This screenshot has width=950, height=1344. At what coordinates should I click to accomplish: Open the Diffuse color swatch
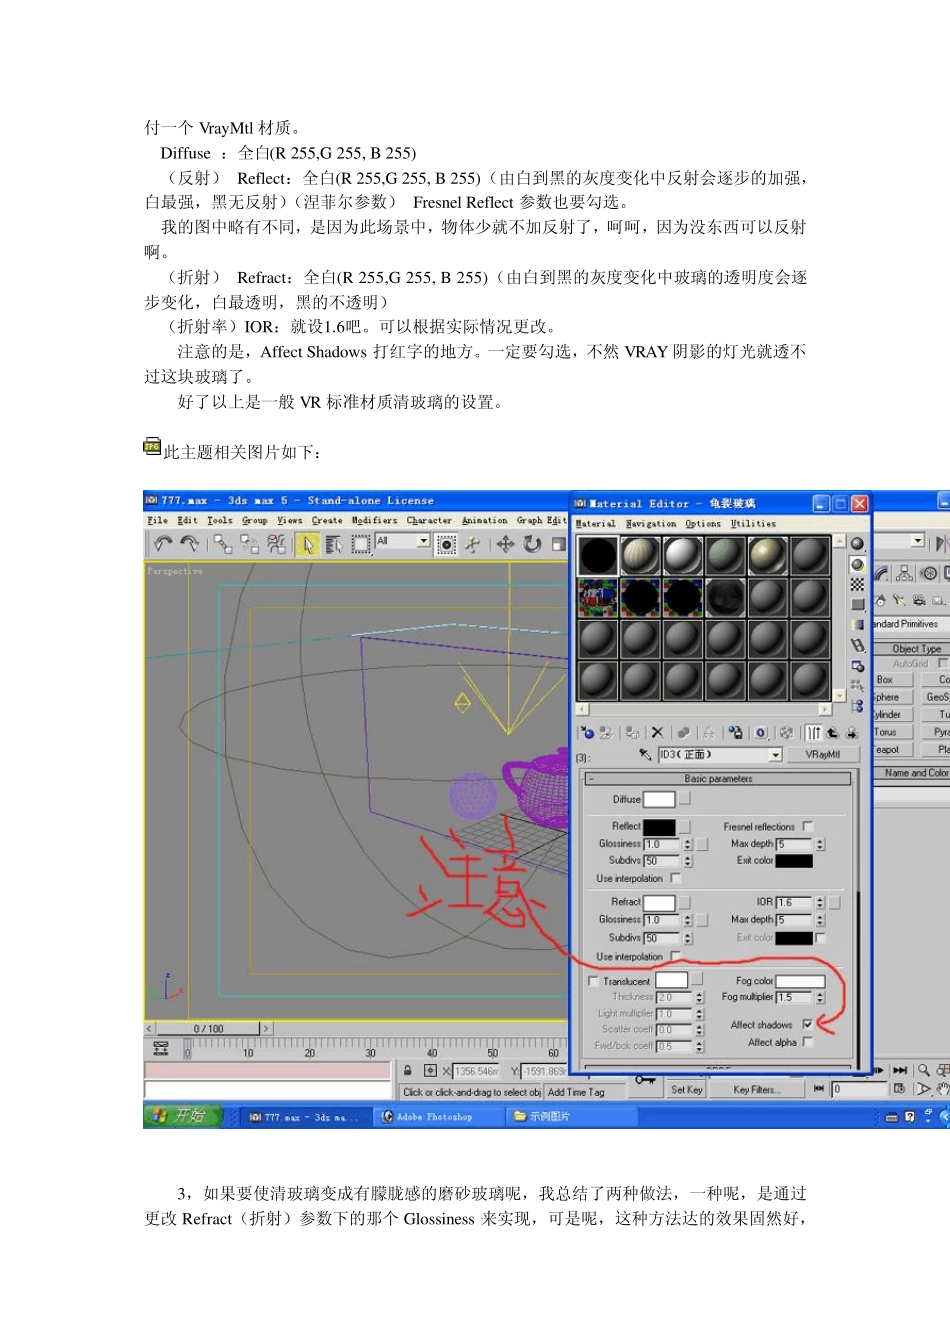[x=659, y=800]
